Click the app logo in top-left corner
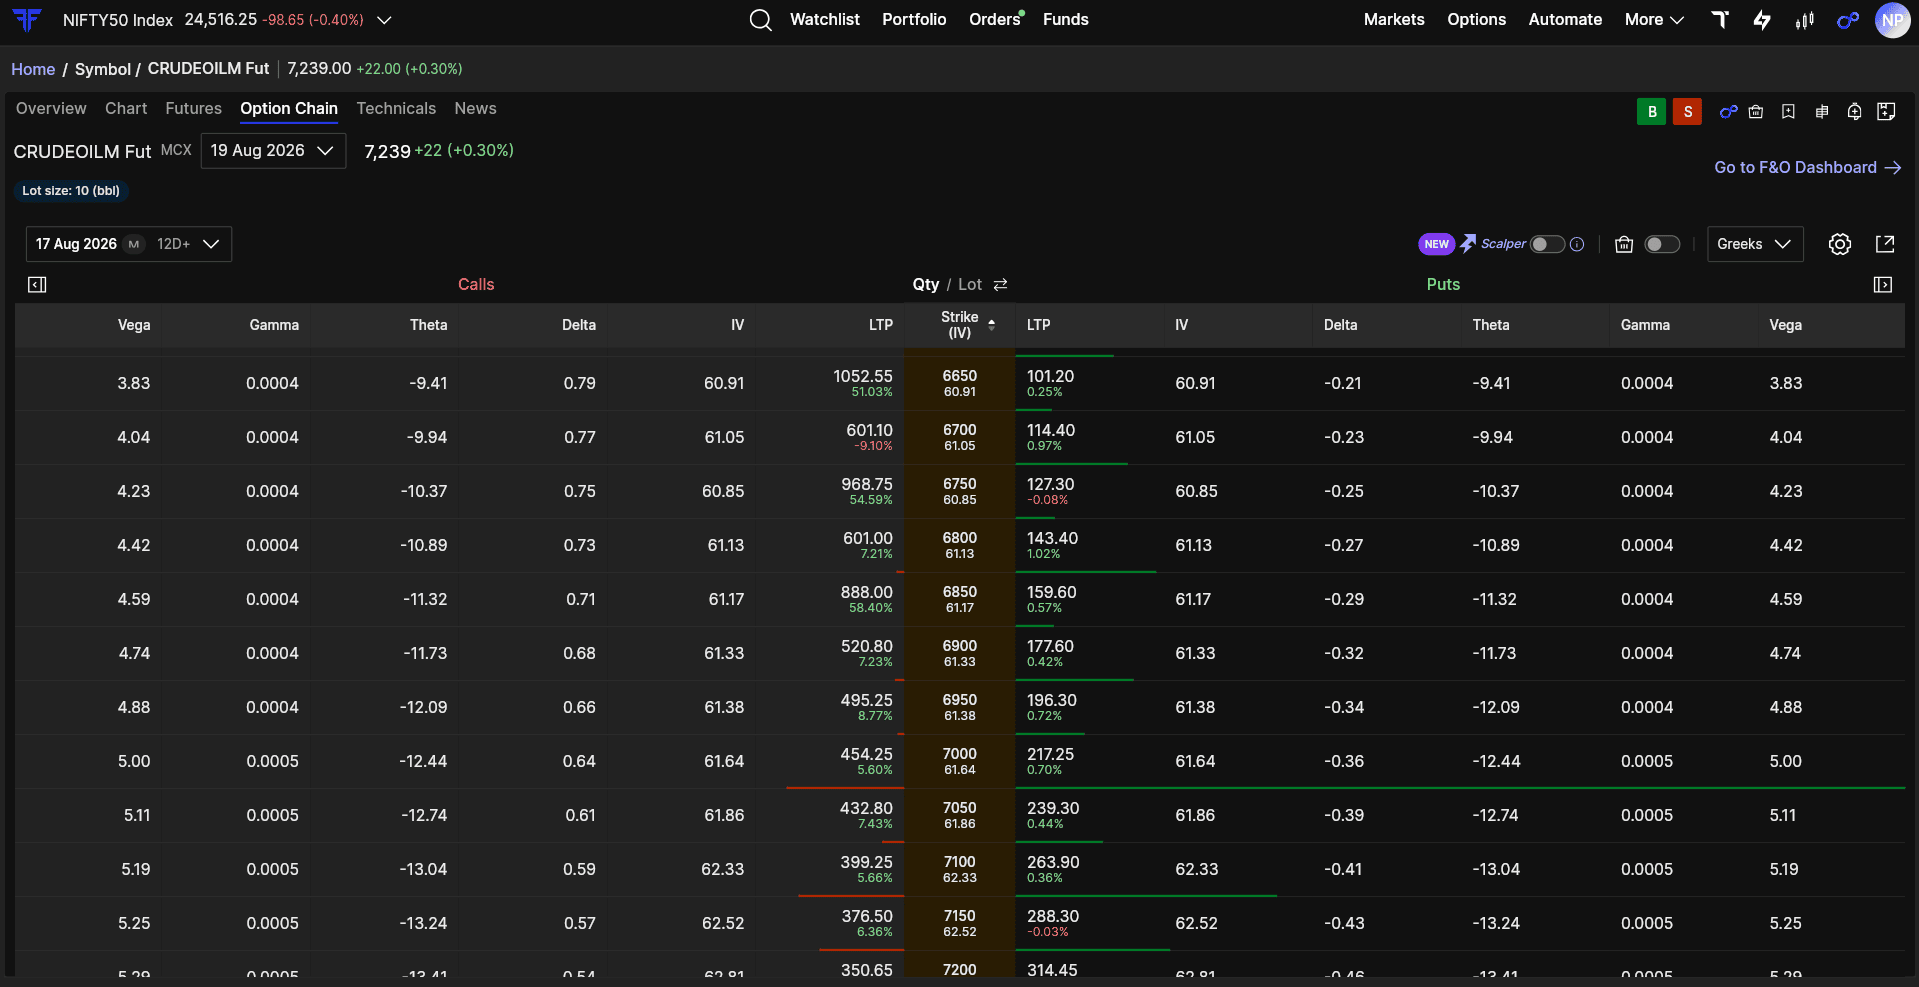 point(27,20)
